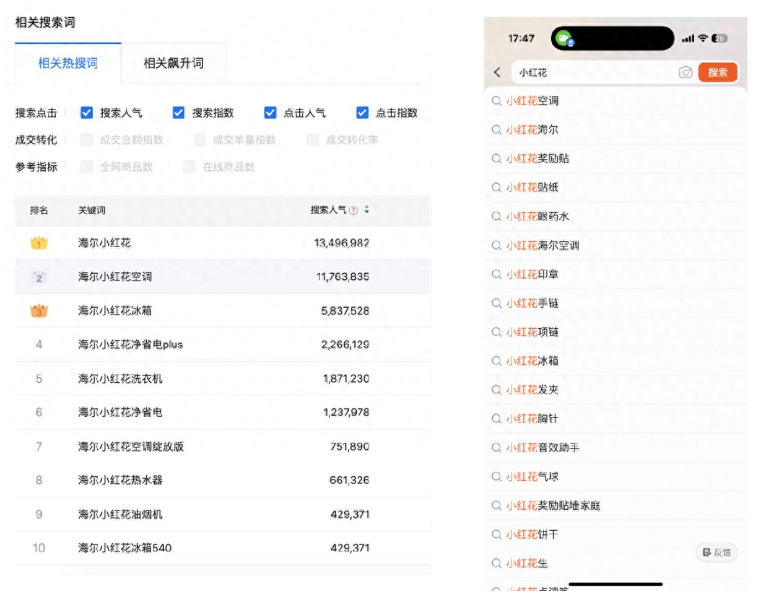Click search icon beside 小红花气球
Image resolution: width=761 pixels, height=597 pixels.
pyautogui.click(x=496, y=477)
